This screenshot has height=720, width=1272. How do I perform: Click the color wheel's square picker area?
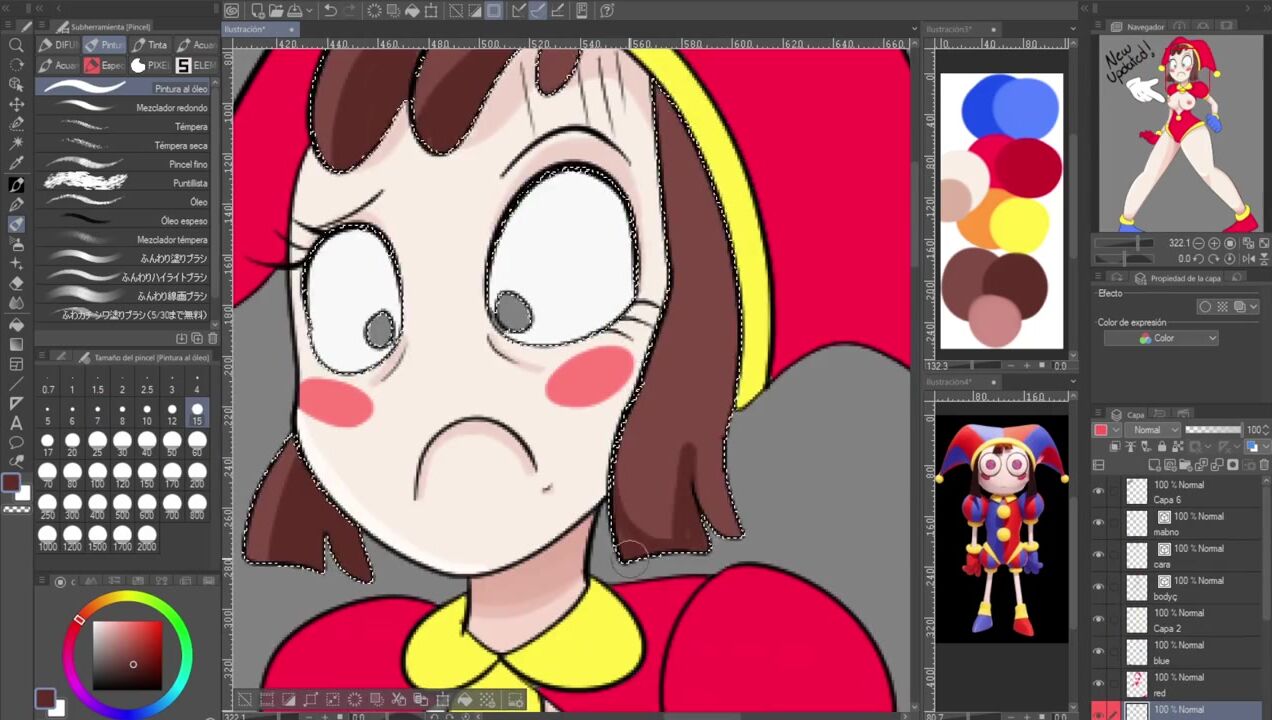[x=127, y=655]
